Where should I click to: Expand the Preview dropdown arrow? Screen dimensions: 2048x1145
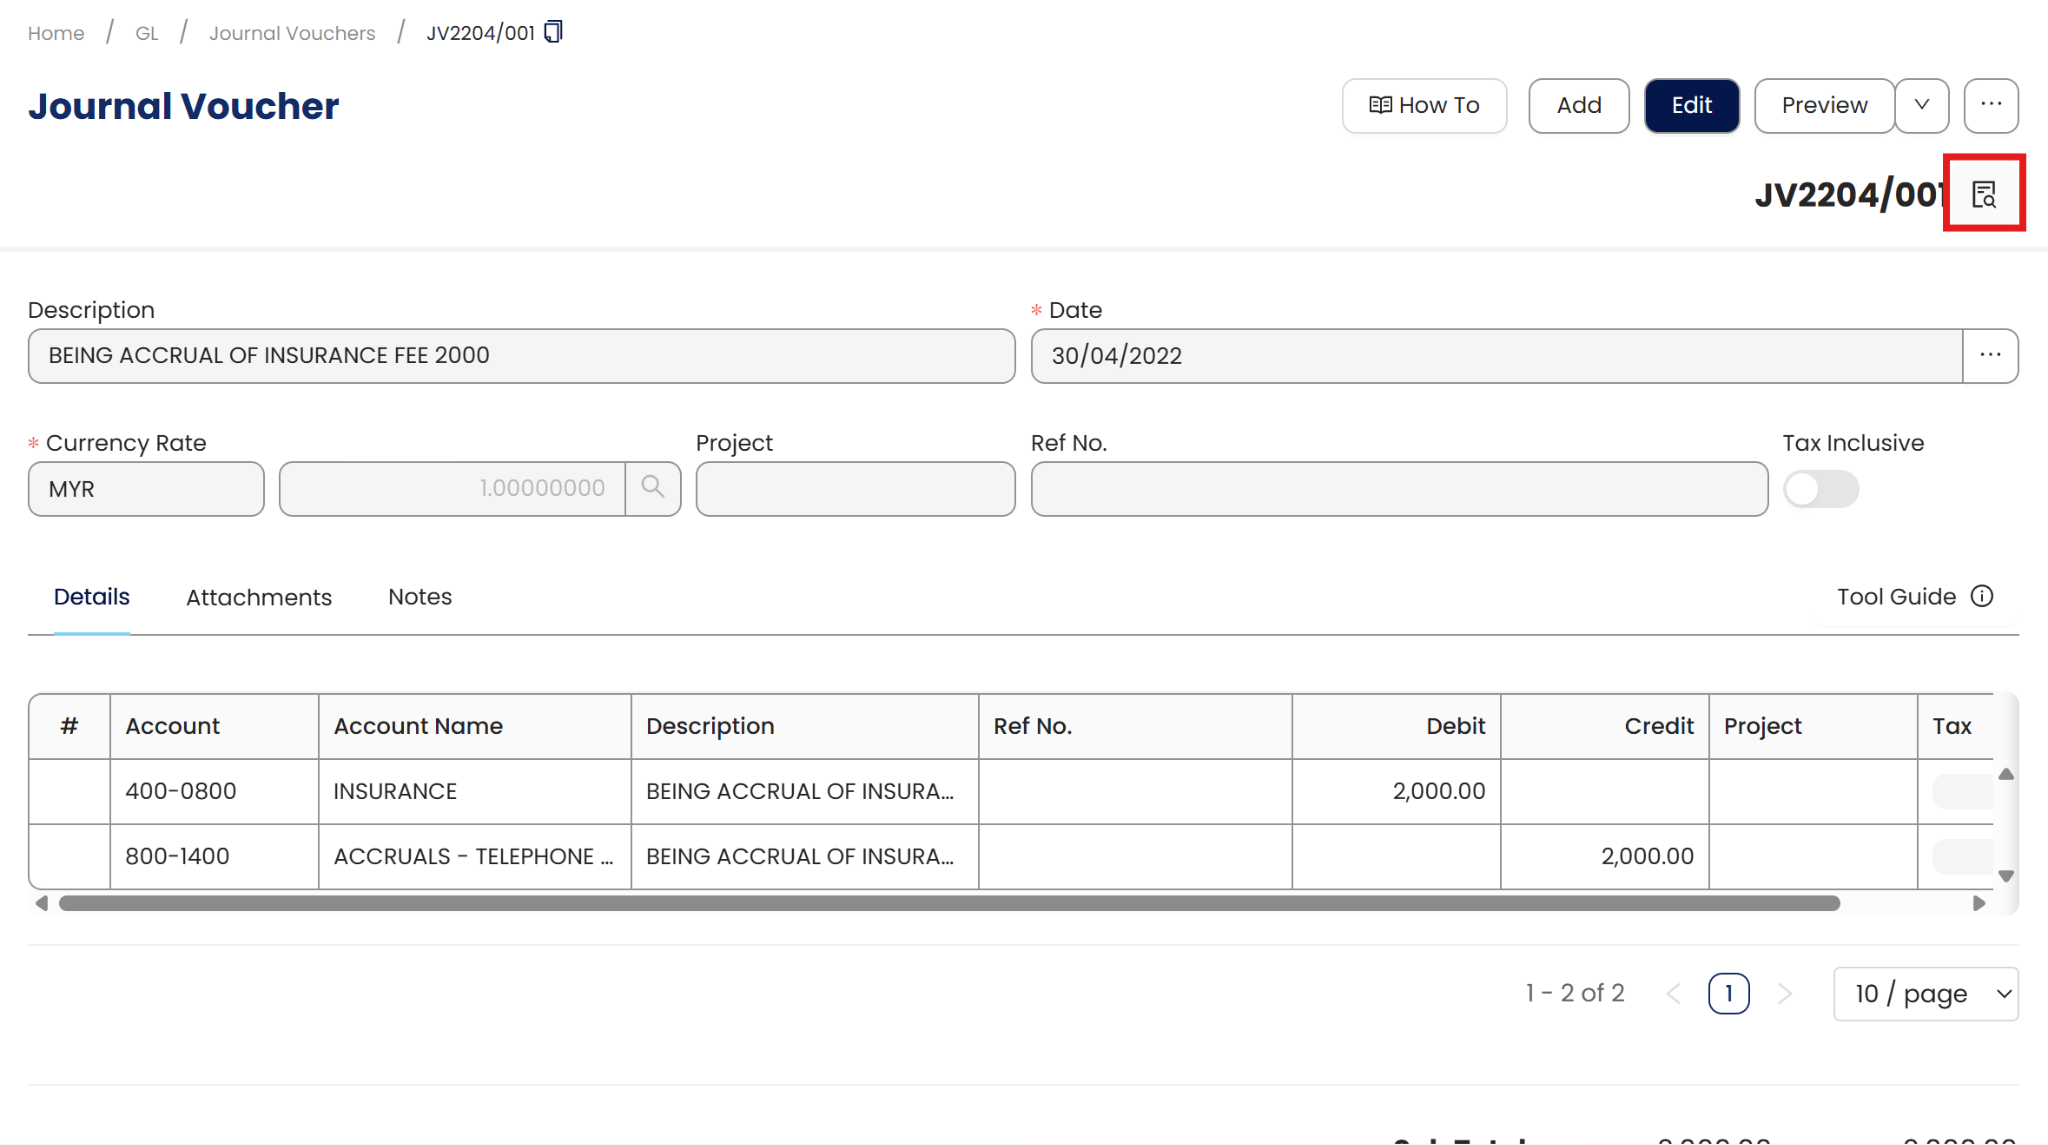pos(1921,105)
